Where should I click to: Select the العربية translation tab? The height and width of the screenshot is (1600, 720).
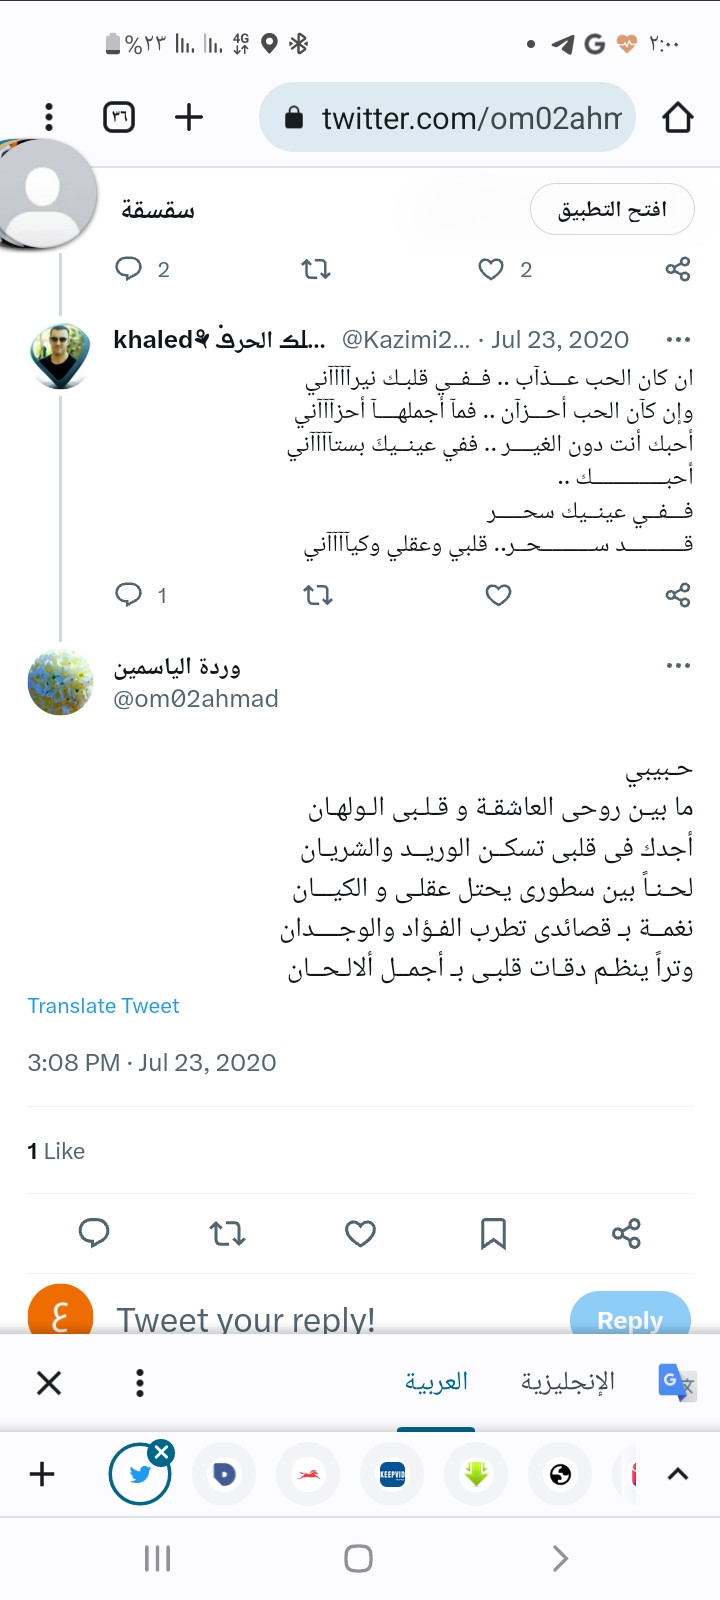click(436, 1382)
